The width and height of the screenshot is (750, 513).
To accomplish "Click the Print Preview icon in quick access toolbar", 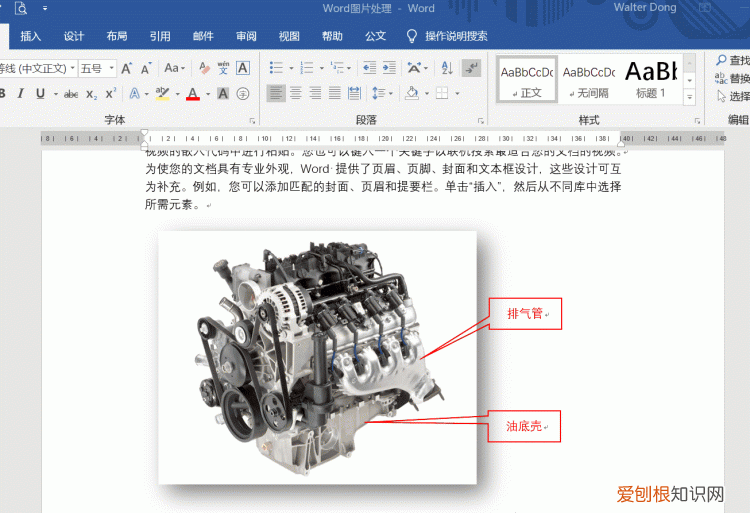I will tap(21, 8).
